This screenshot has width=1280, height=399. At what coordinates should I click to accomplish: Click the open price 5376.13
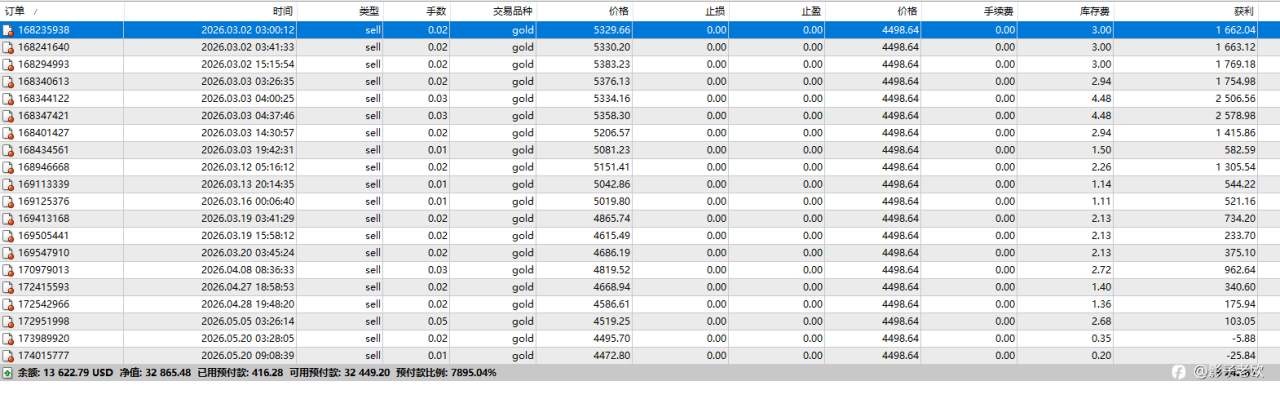[x=611, y=81]
